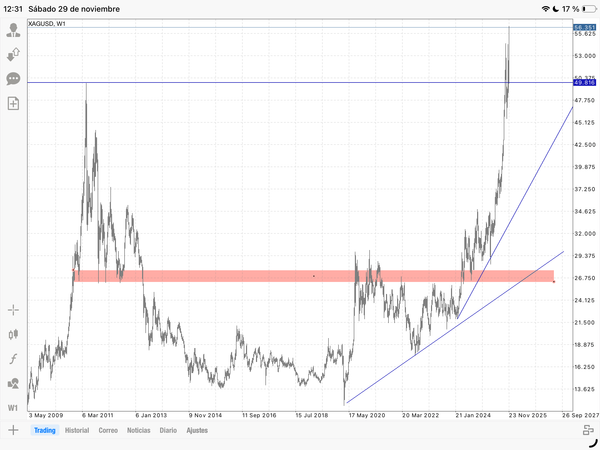Select the current price label at chart top

[584, 27]
